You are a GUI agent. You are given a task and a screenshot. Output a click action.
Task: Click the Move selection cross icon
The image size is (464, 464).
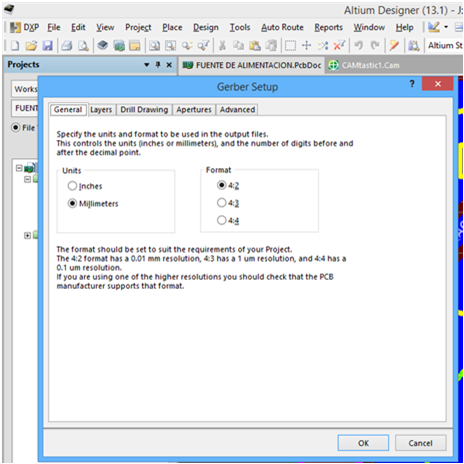(x=306, y=45)
